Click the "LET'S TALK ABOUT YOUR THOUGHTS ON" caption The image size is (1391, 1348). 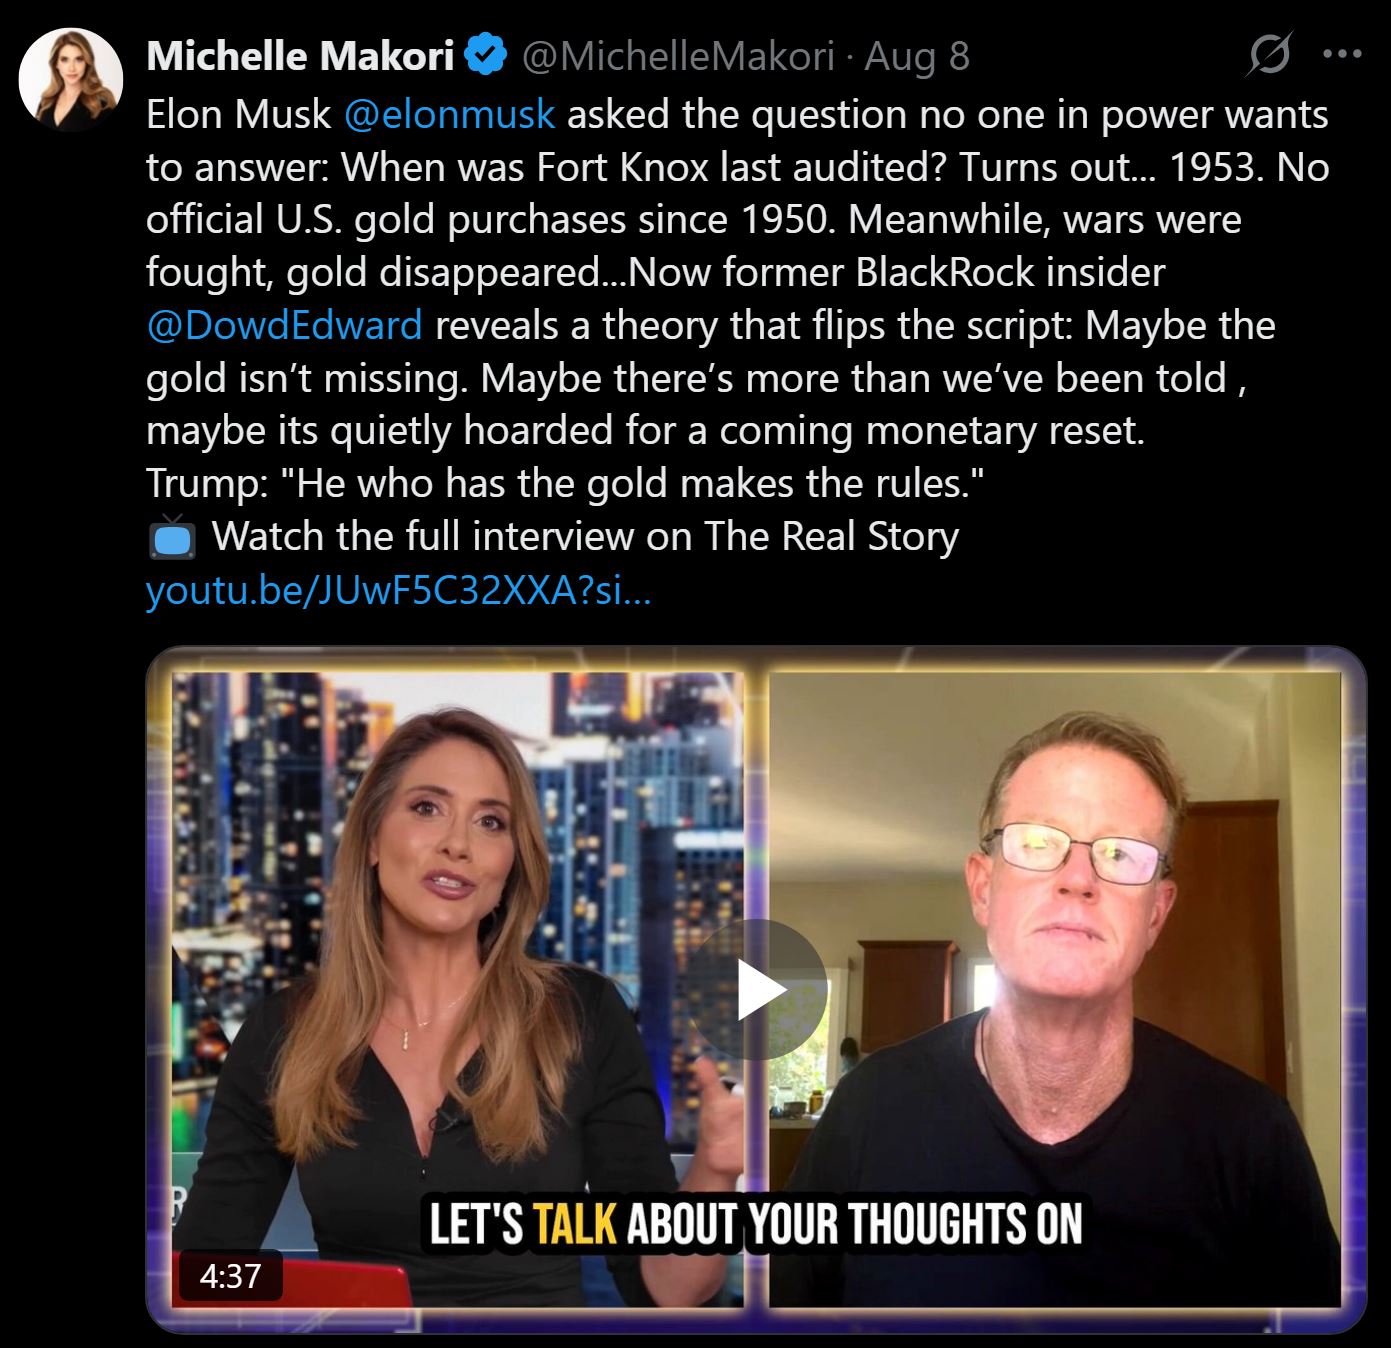[756, 1223]
